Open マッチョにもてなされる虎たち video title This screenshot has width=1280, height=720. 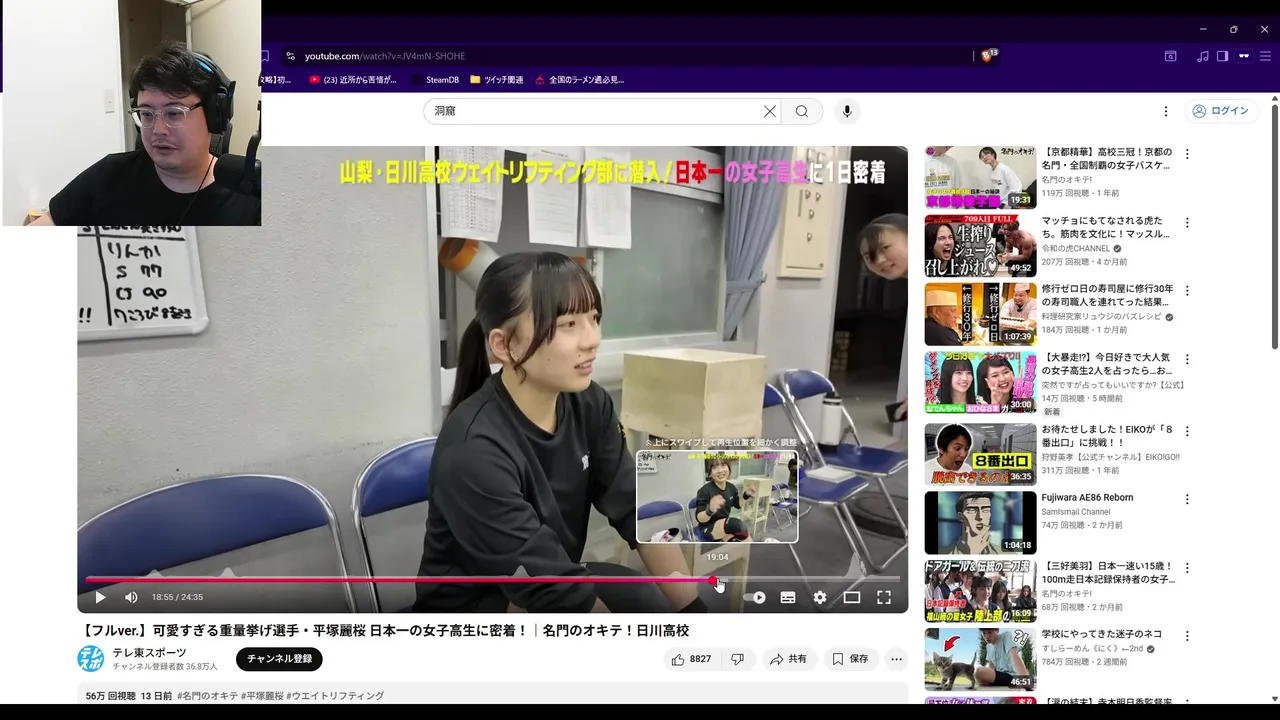[1106, 227]
